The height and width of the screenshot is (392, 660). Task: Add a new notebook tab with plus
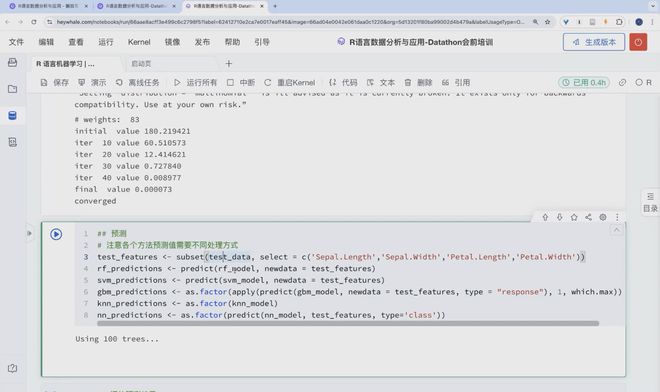point(229,64)
